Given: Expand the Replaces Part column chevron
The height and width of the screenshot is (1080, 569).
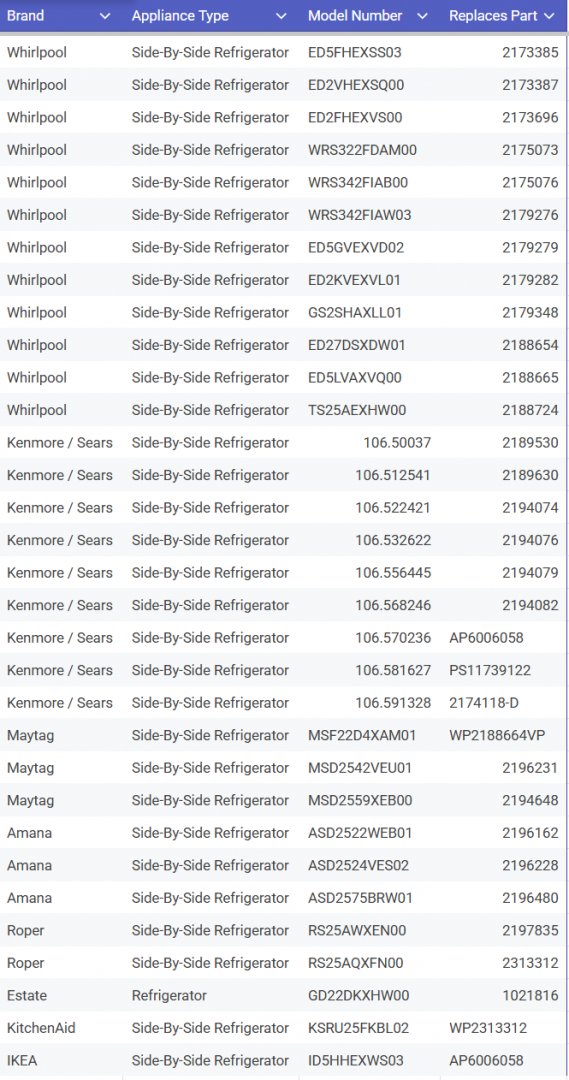Looking at the screenshot, I should (x=549, y=16).
